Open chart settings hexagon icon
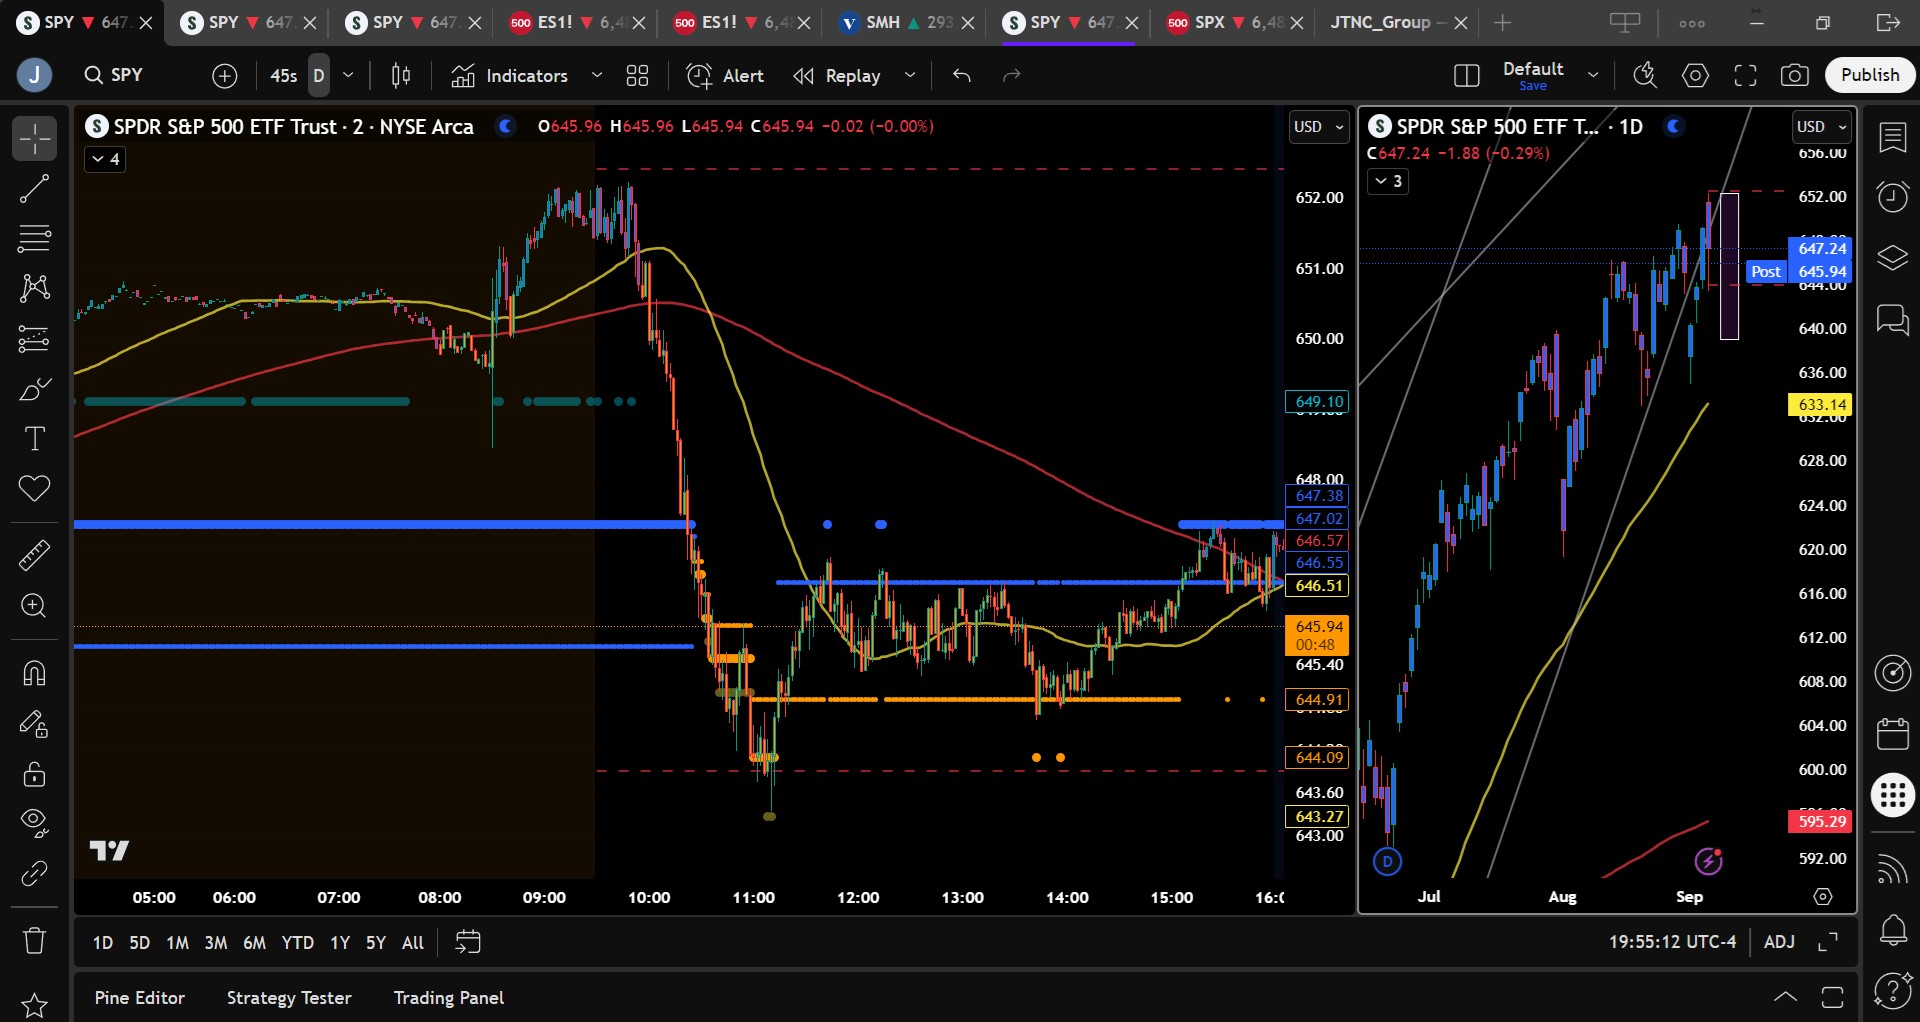The width and height of the screenshot is (1920, 1022). (x=1695, y=75)
